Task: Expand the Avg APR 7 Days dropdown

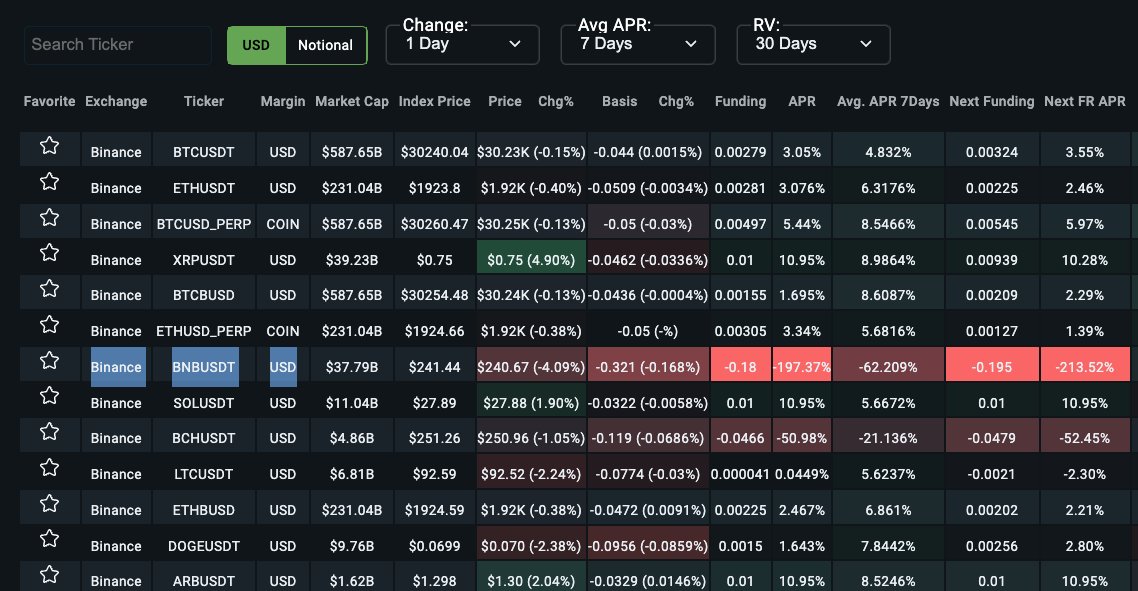Action: coord(637,44)
